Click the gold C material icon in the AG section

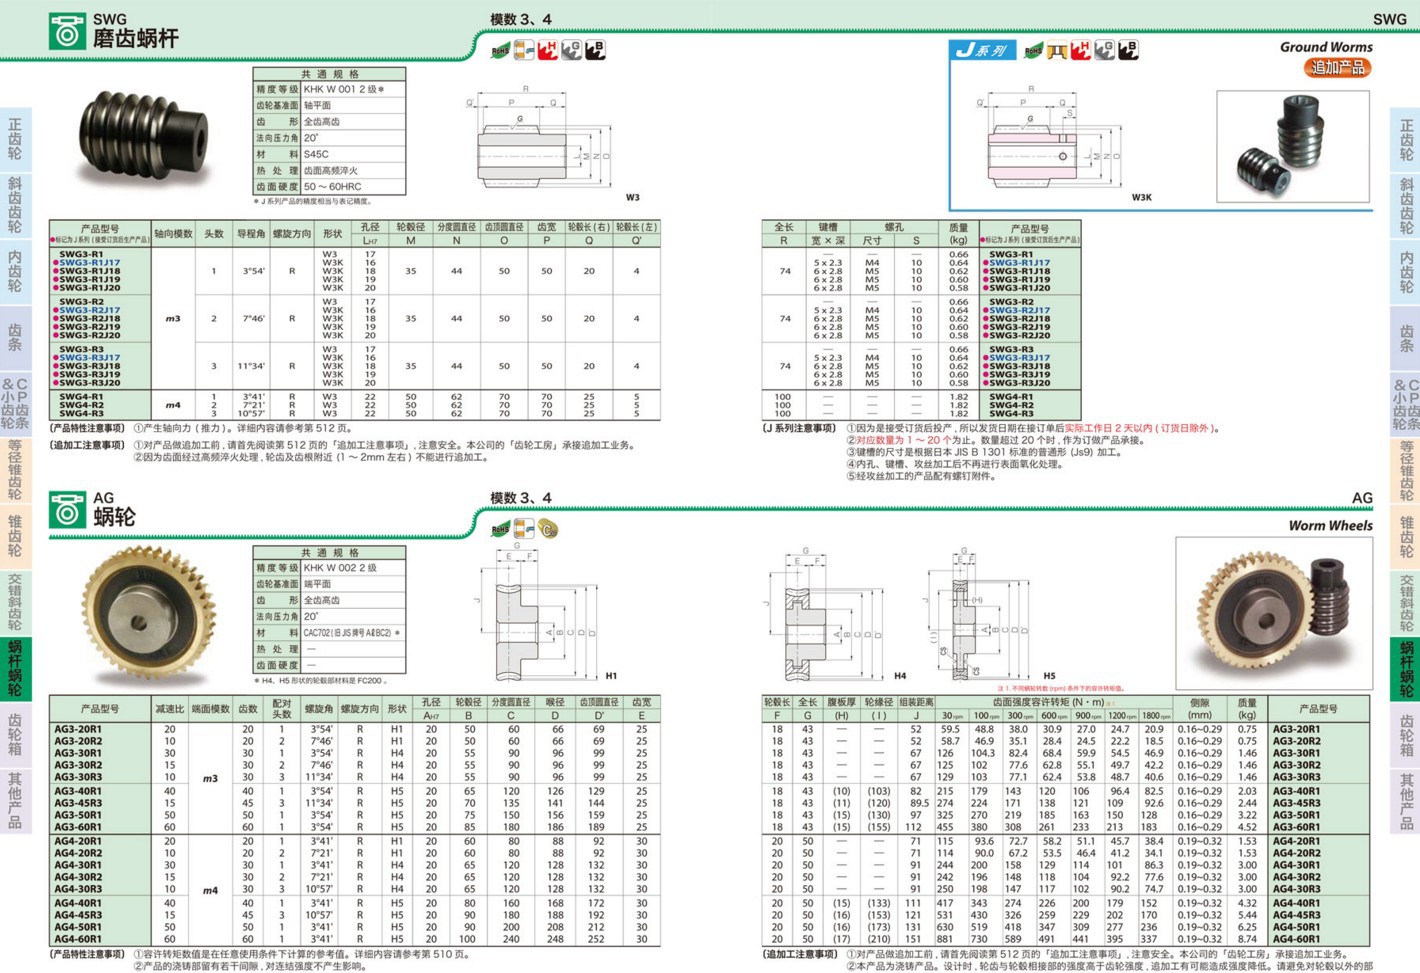click(x=548, y=529)
